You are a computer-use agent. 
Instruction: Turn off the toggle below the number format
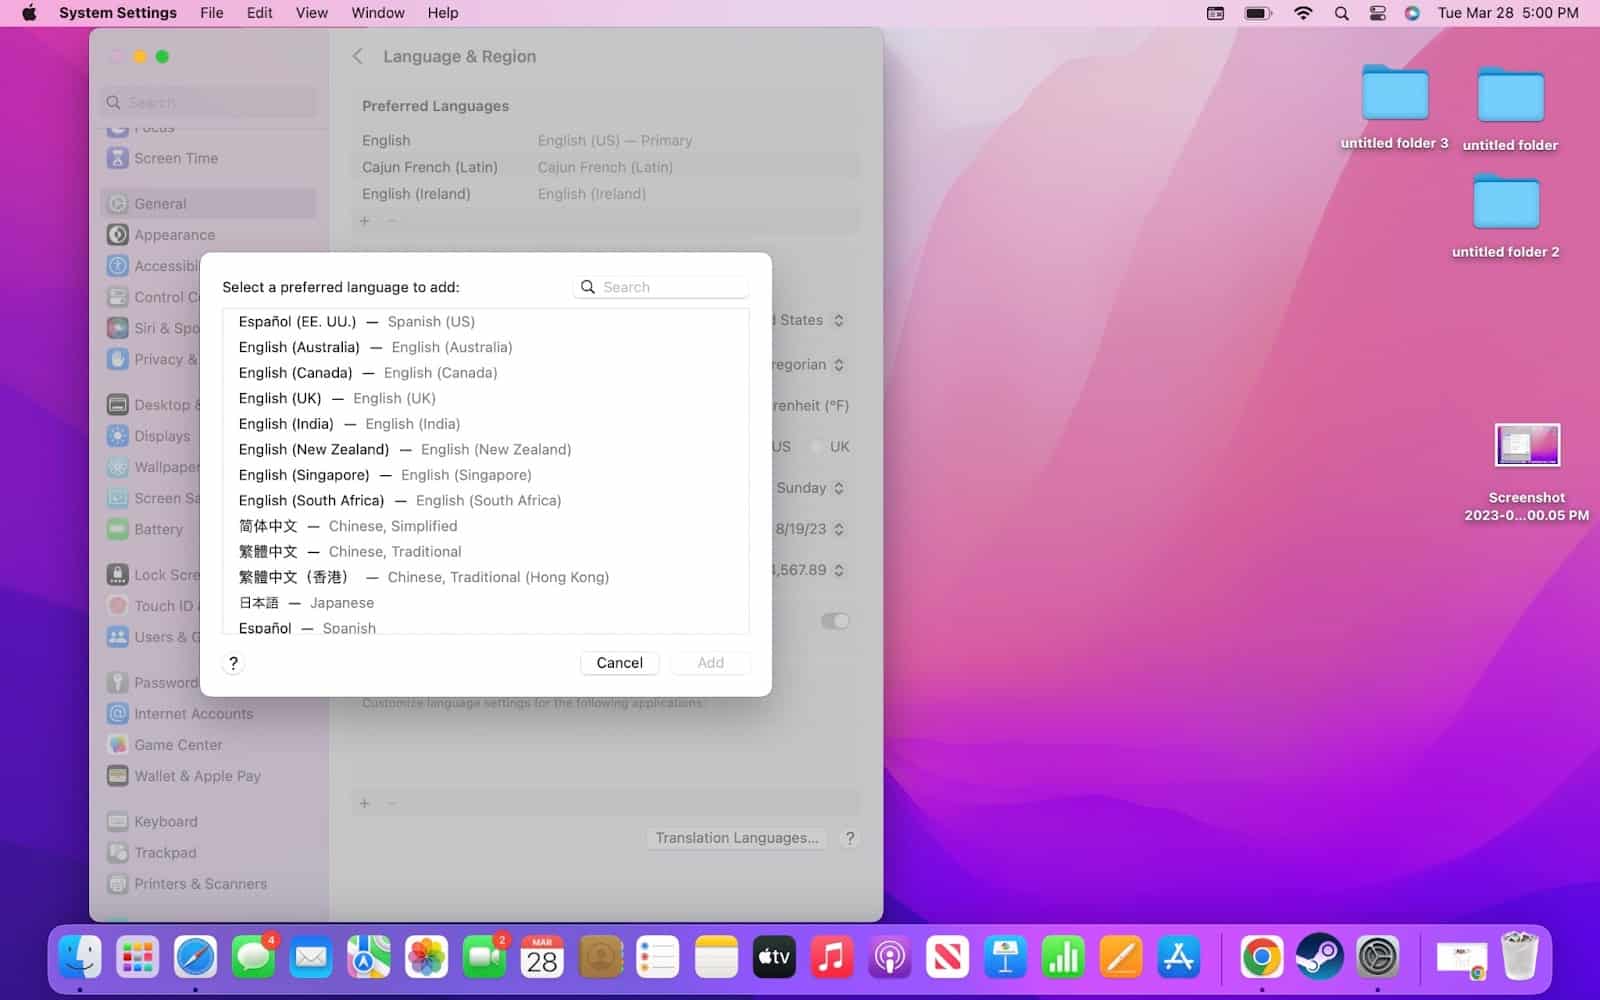pos(835,621)
